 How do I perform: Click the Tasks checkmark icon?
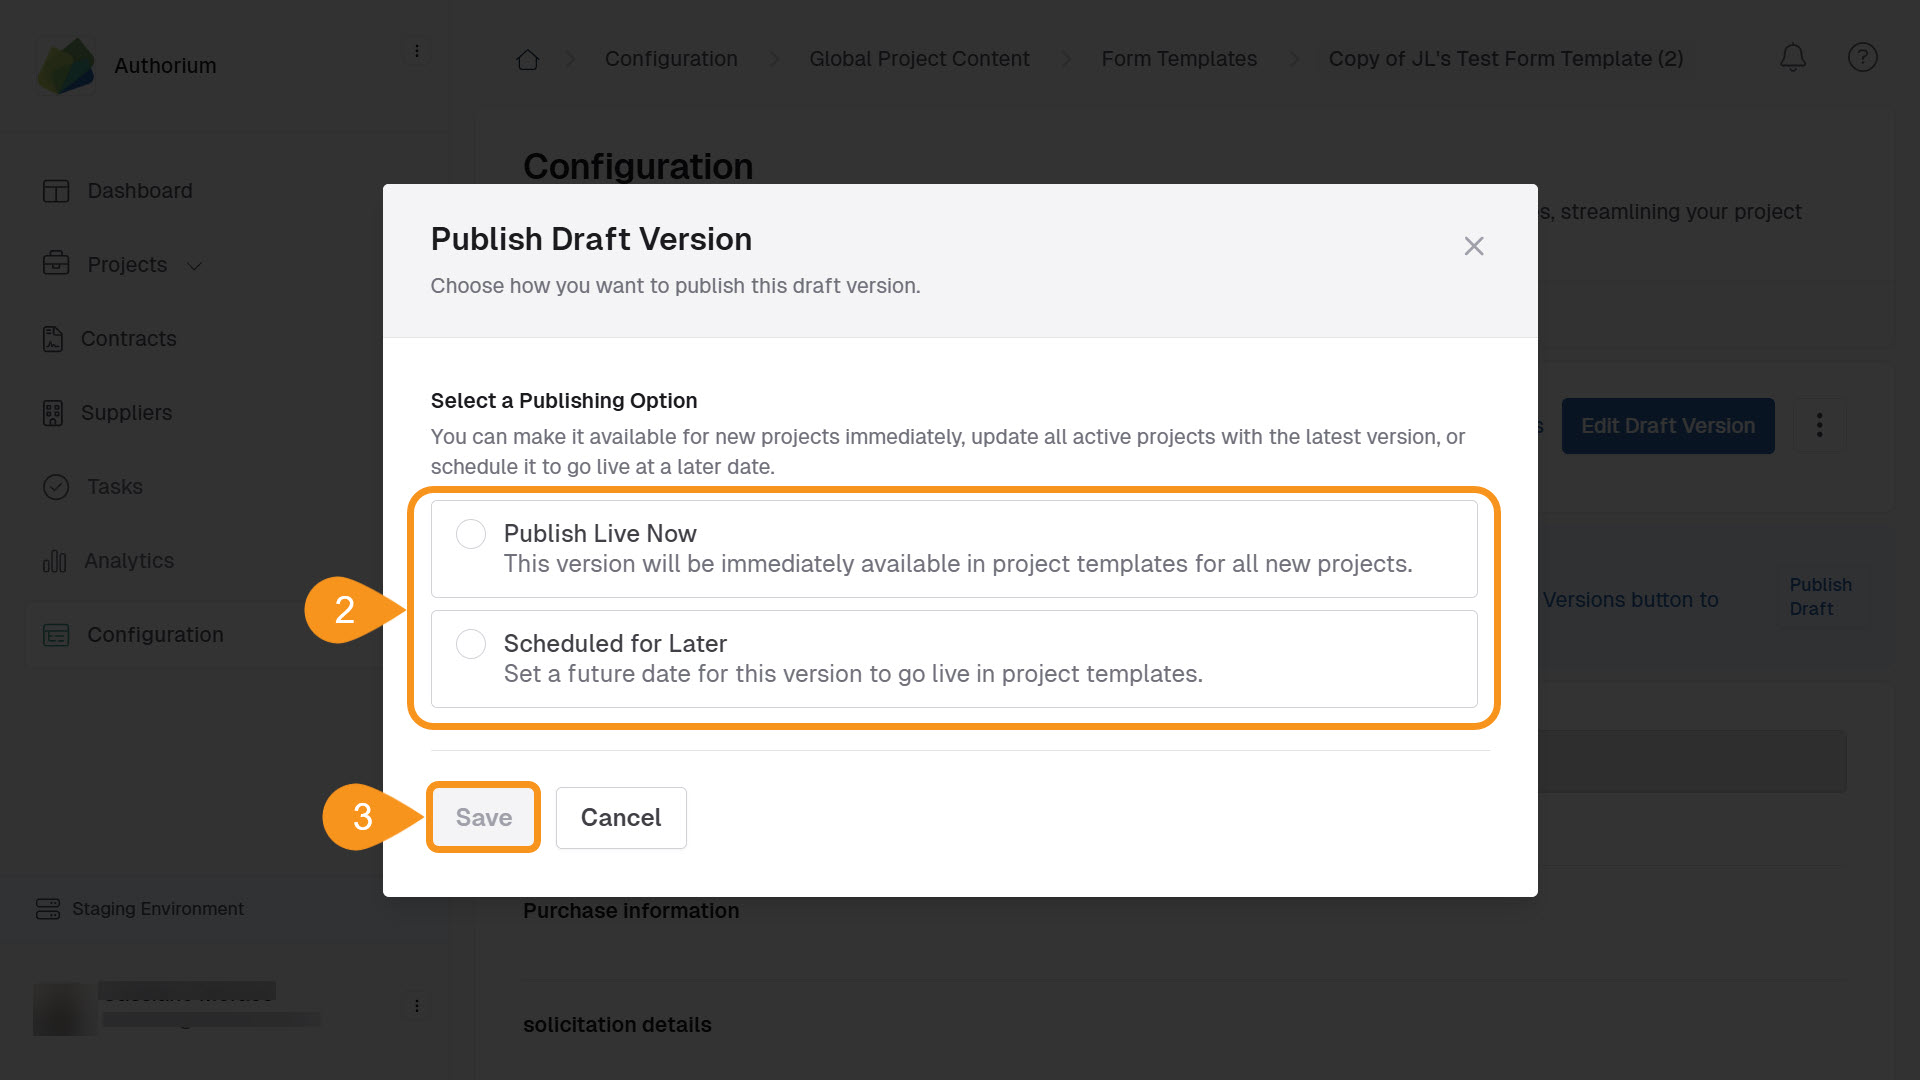click(55, 487)
